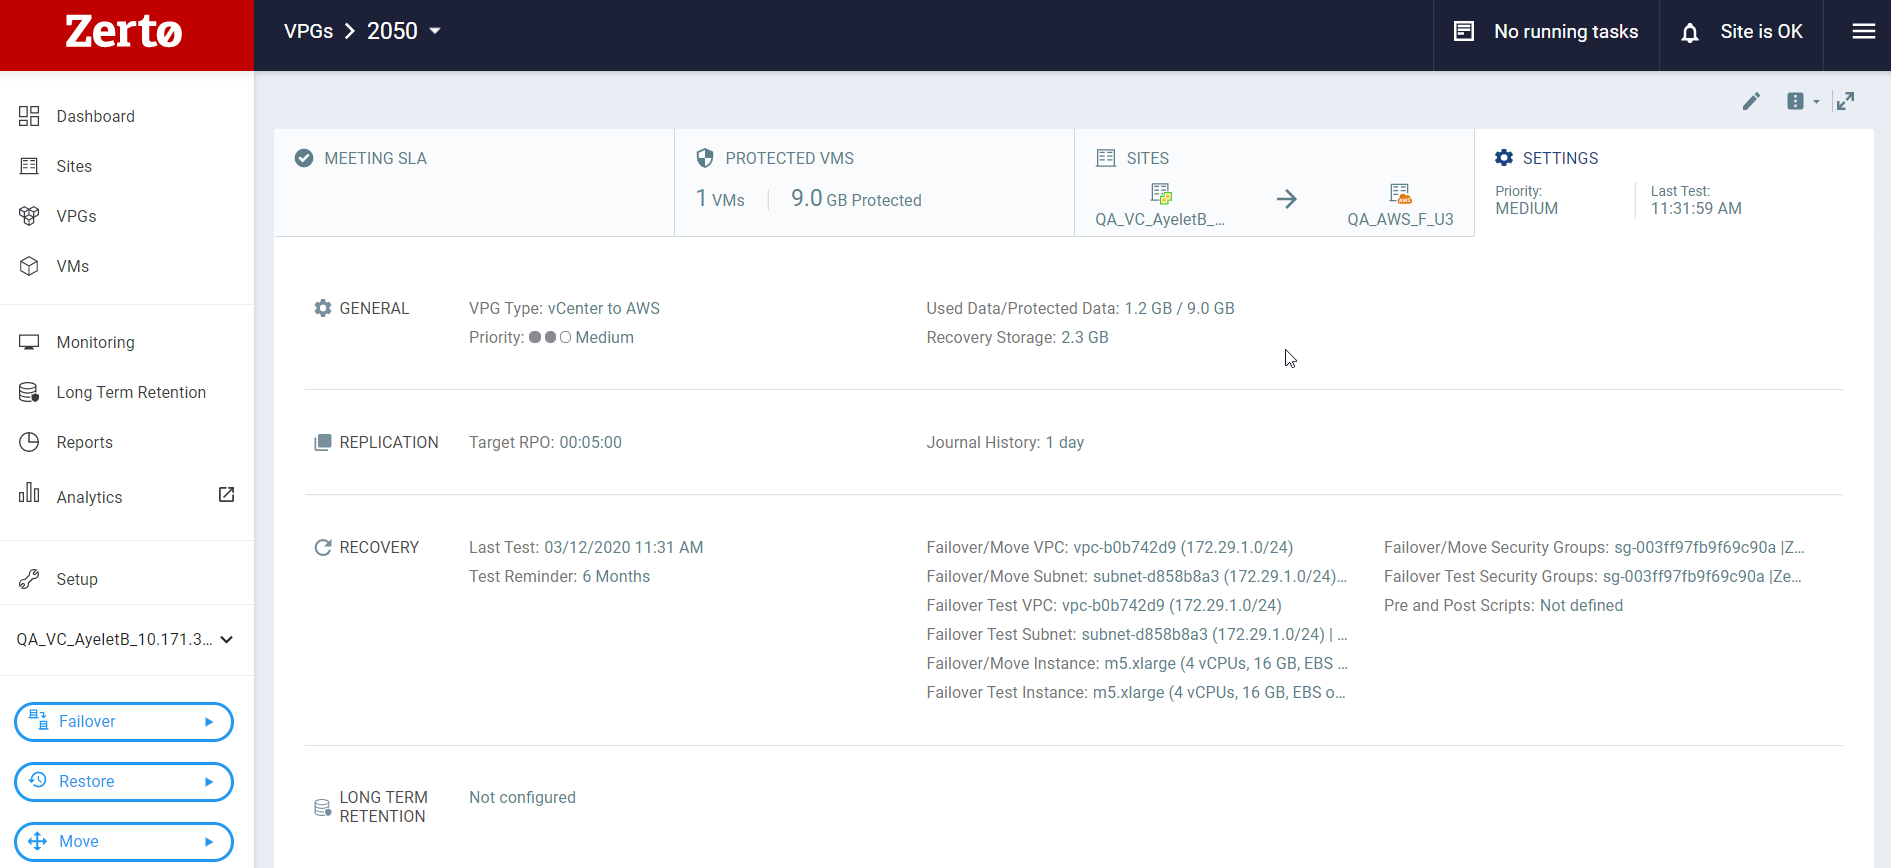The image size is (1891, 868).
Task: Click "Target RPO: 00:05:00" text
Action: pyautogui.click(x=545, y=442)
